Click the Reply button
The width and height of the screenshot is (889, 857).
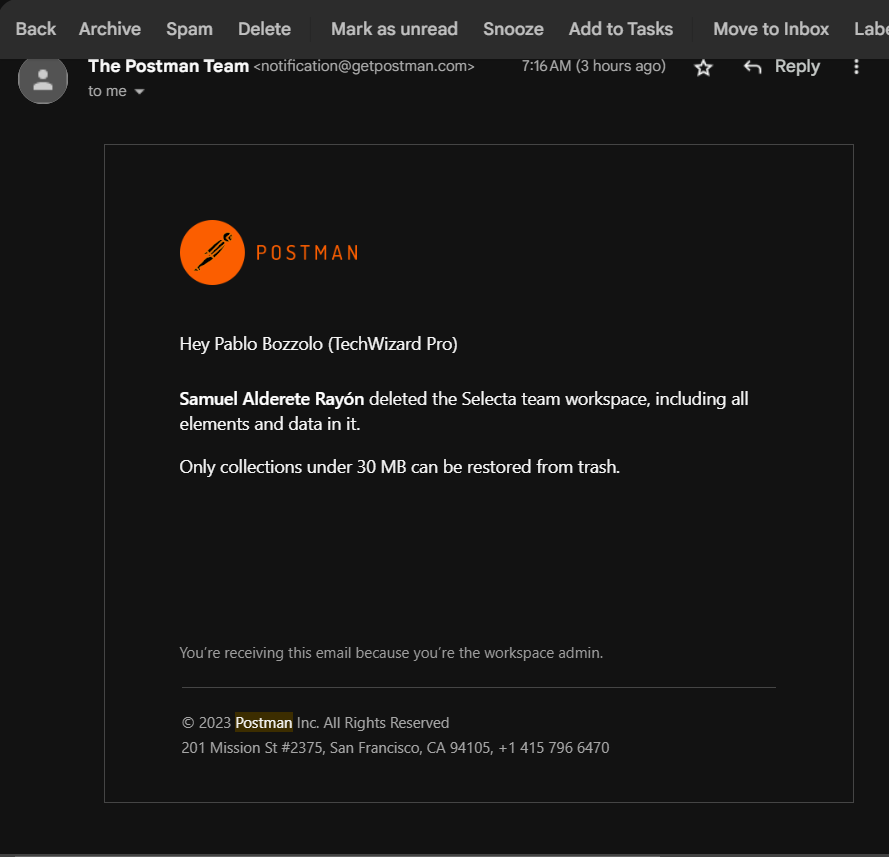[796, 66]
